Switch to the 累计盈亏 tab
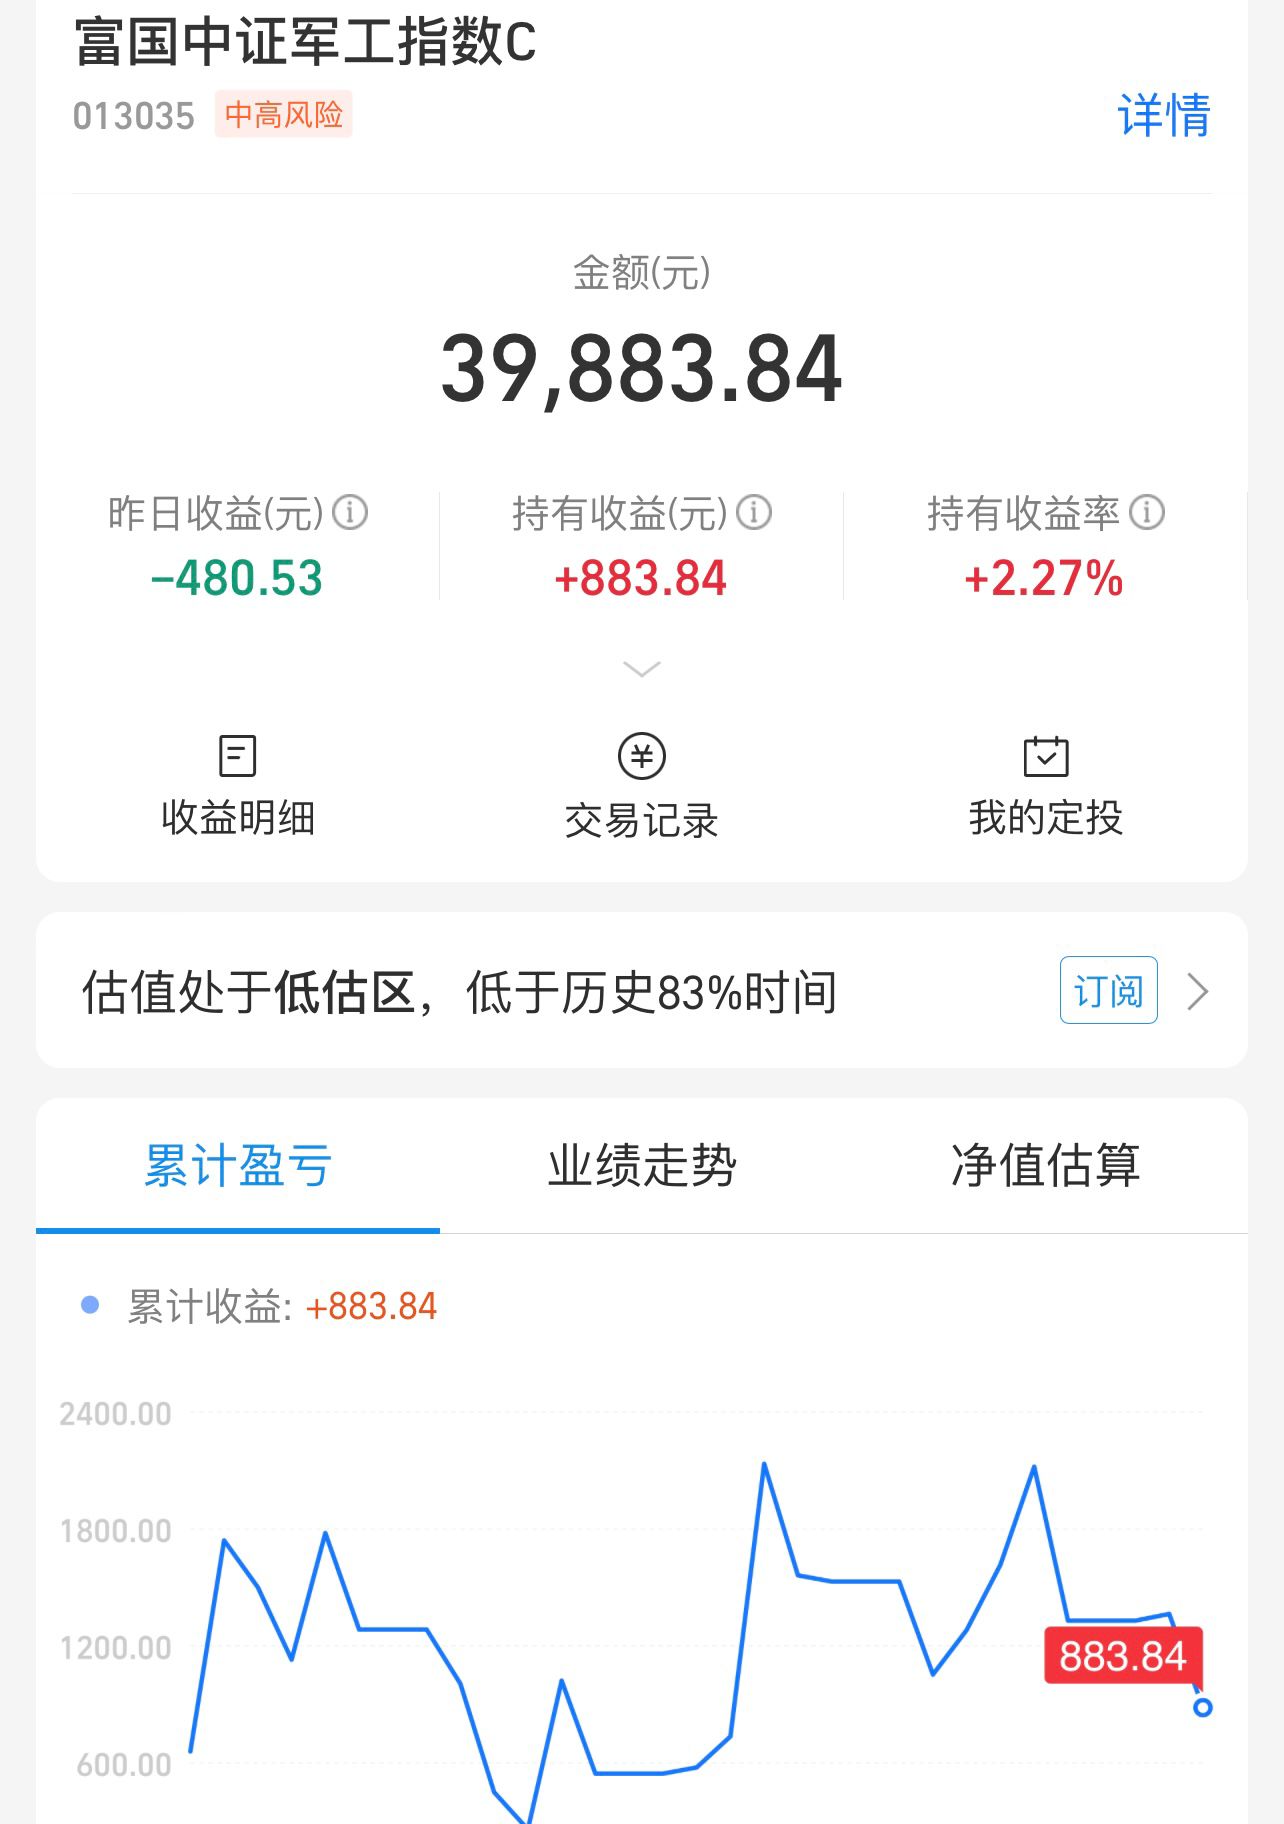 coord(238,1166)
